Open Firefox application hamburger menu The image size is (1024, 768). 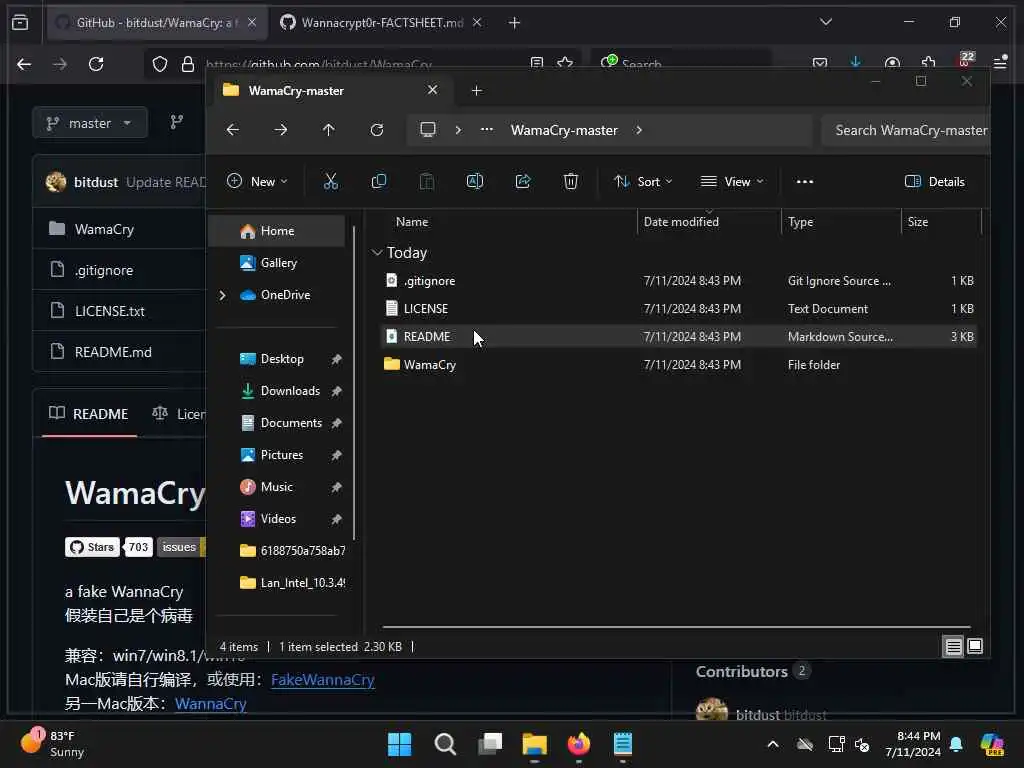pos(1000,63)
